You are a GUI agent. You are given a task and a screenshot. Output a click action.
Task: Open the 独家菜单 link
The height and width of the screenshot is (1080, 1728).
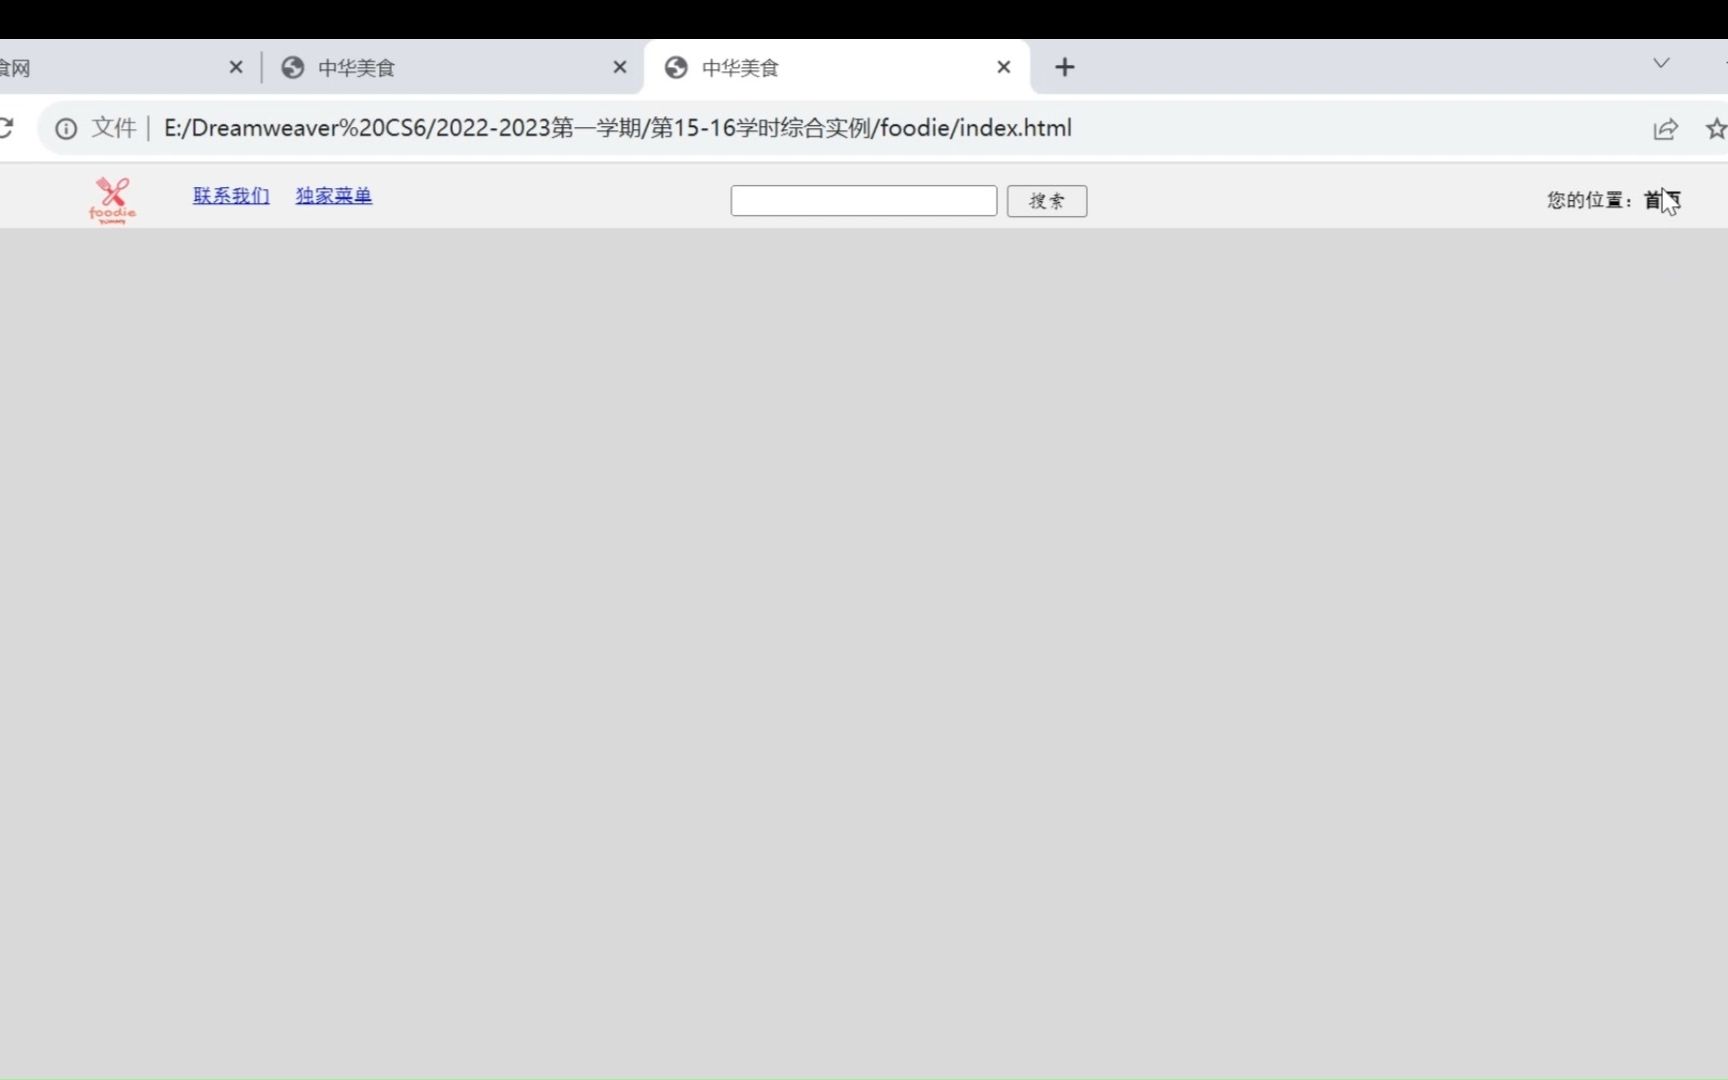333,195
